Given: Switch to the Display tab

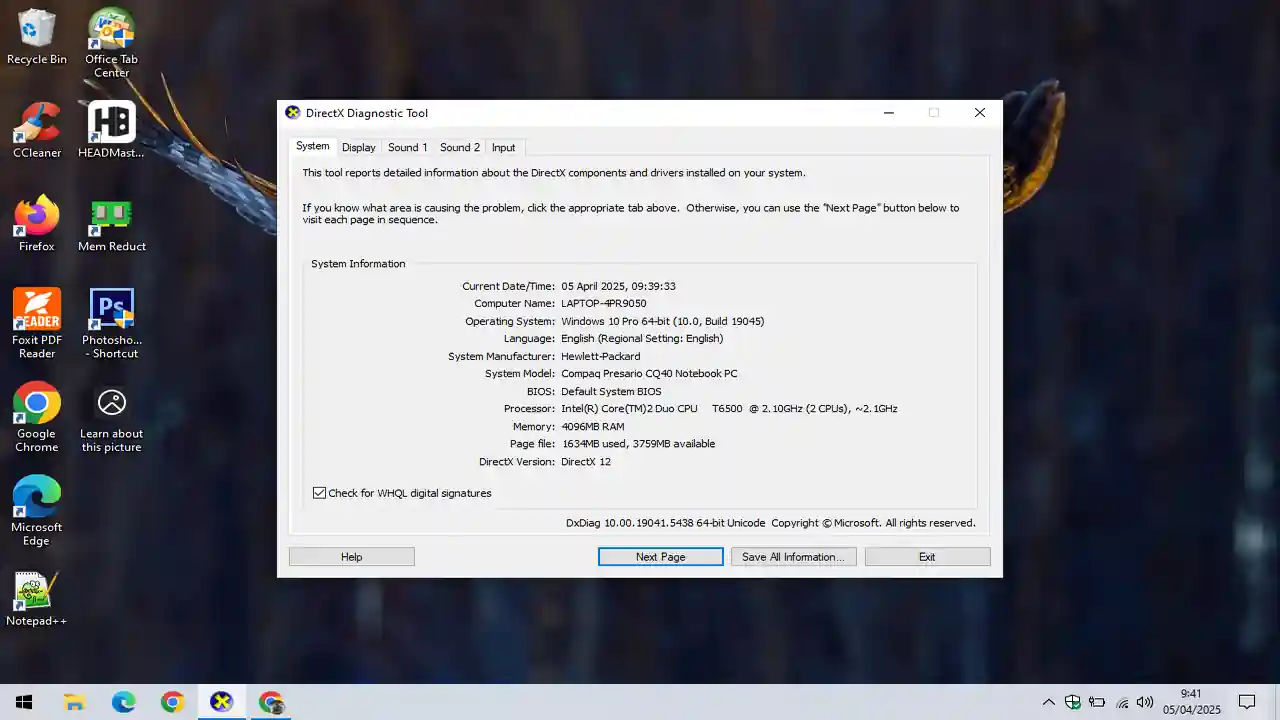Looking at the screenshot, I should [358, 147].
